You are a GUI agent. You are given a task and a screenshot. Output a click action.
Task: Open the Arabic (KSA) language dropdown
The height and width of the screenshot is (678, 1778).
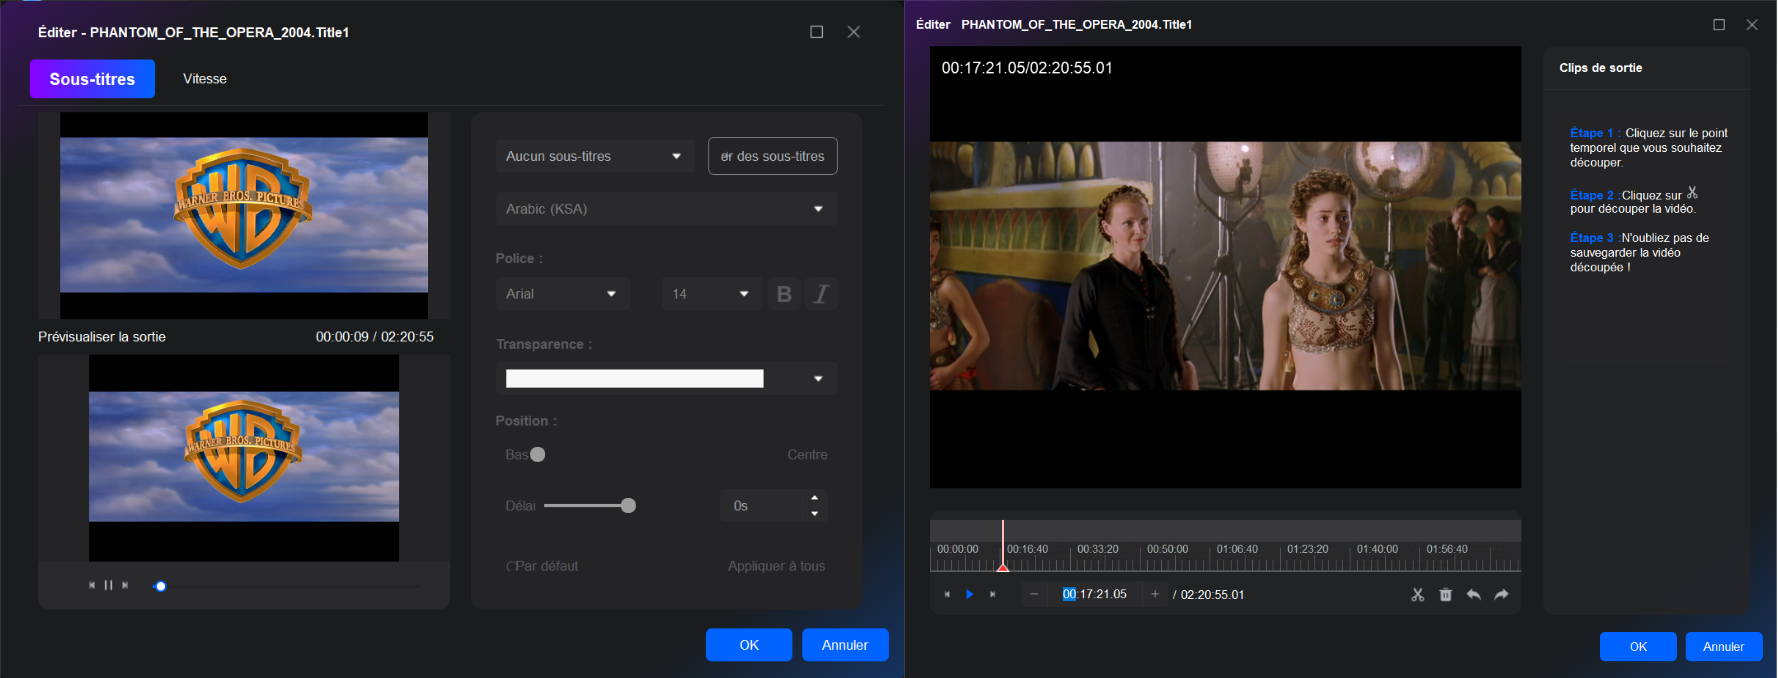pos(666,209)
